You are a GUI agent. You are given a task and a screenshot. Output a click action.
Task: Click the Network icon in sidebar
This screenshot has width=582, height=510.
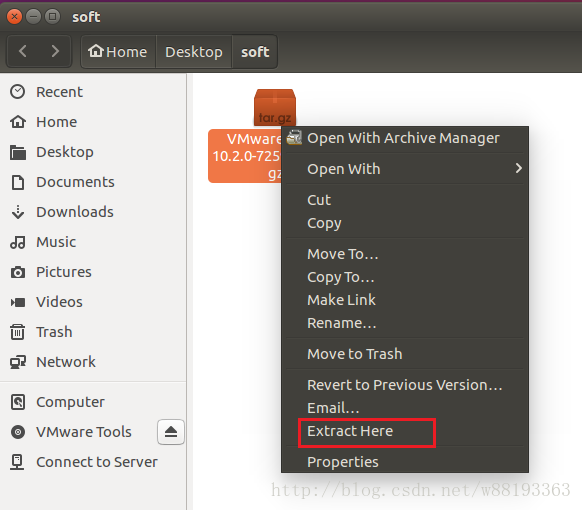[17, 362]
